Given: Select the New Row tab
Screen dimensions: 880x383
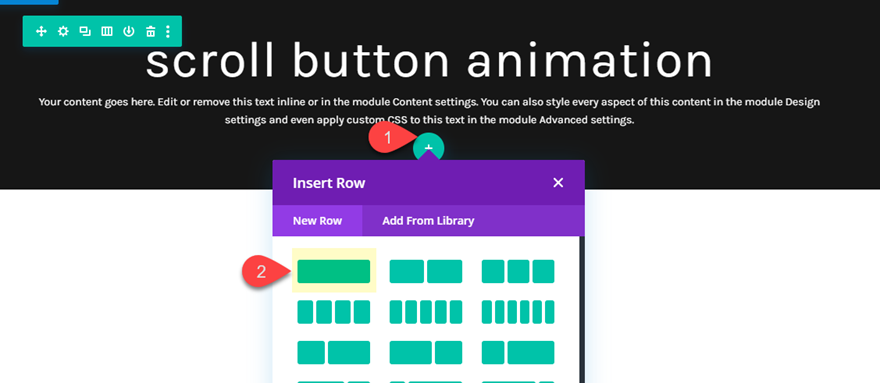Looking at the screenshot, I should click(317, 221).
